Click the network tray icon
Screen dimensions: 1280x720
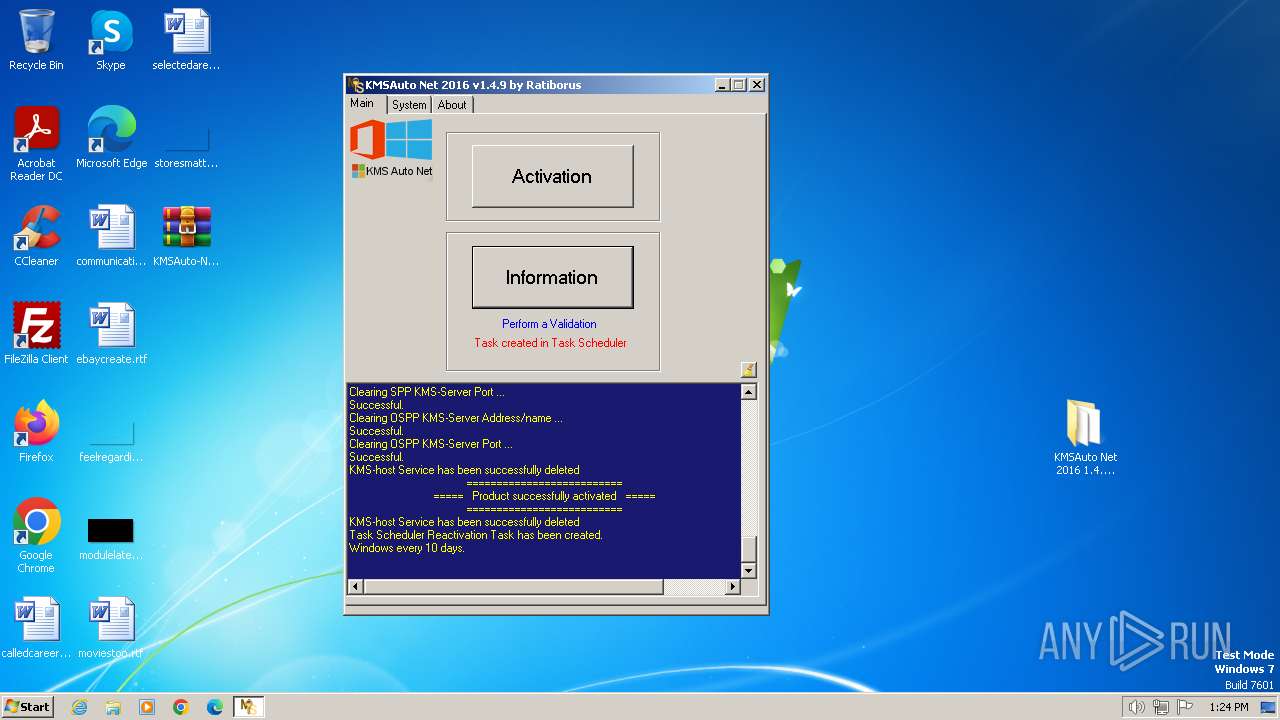pos(1161,707)
